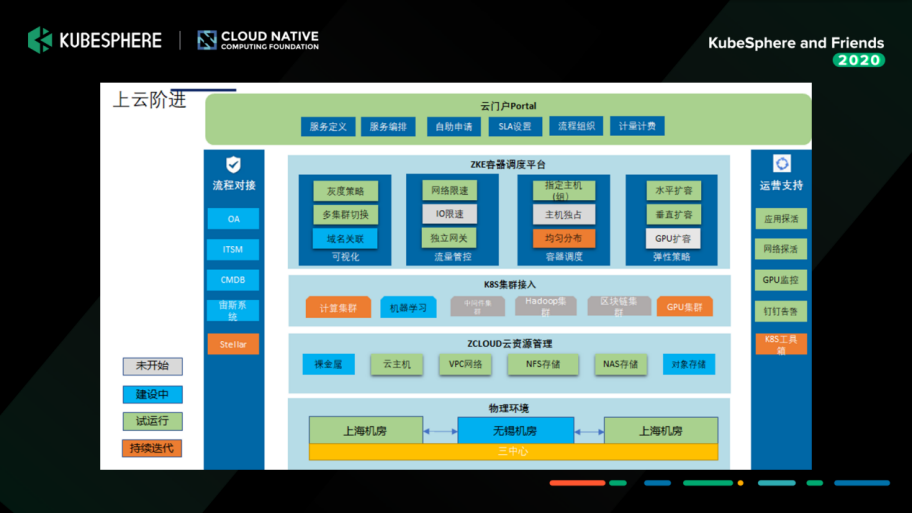The width and height of the screenshot is (912, 513).
Task: Select the orange Stellar box
Action: [233, 344]
